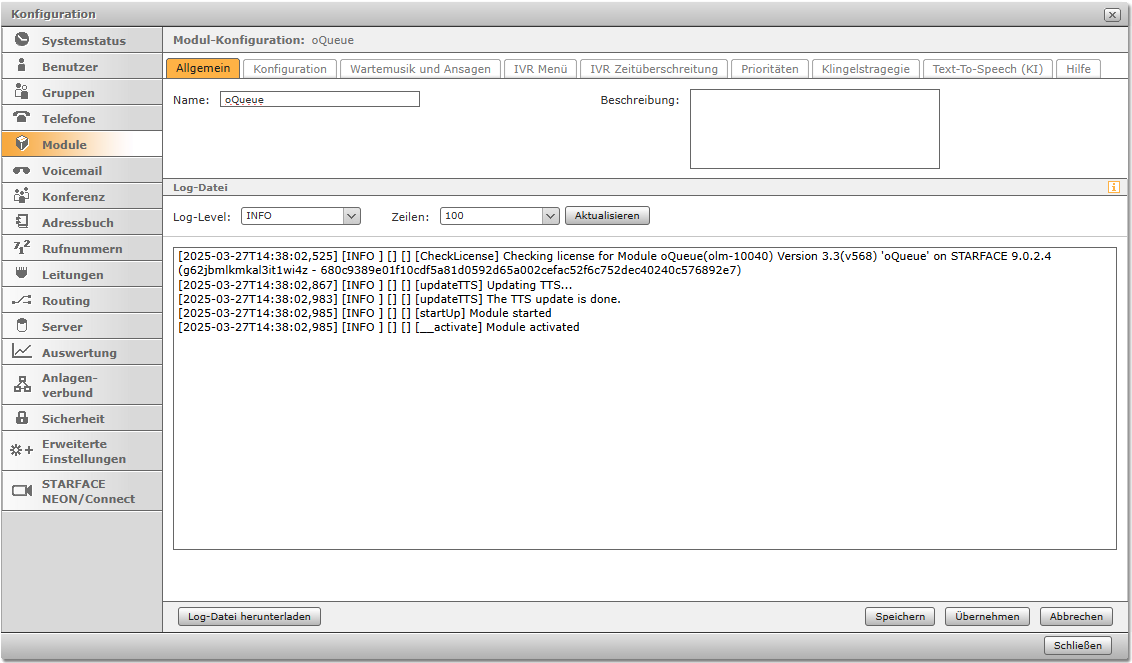Open the Telefone phone icon
1132x663 pixels.
coord(22,118)
